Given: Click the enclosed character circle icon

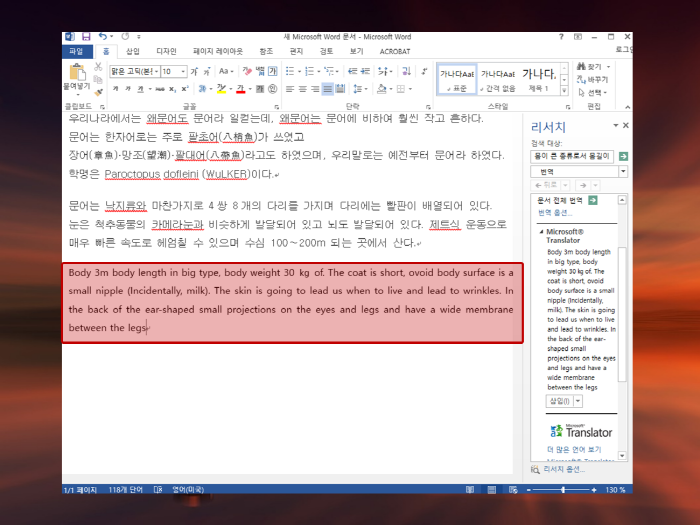Looking at the screenshot, I should click(273, 89).
